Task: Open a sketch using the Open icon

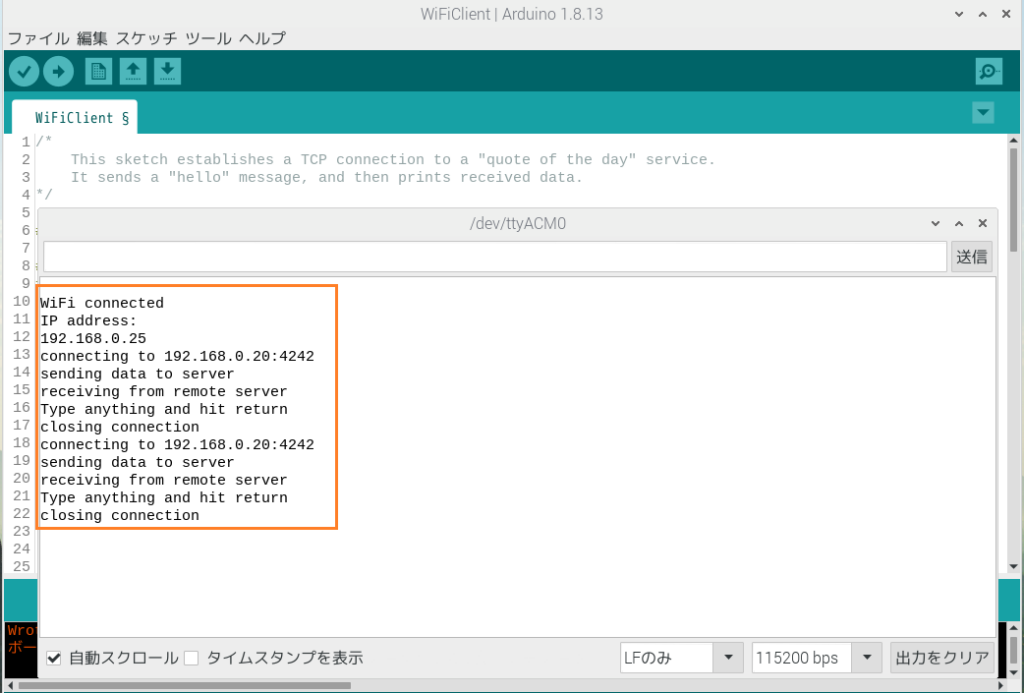Action: pos(132,71)
